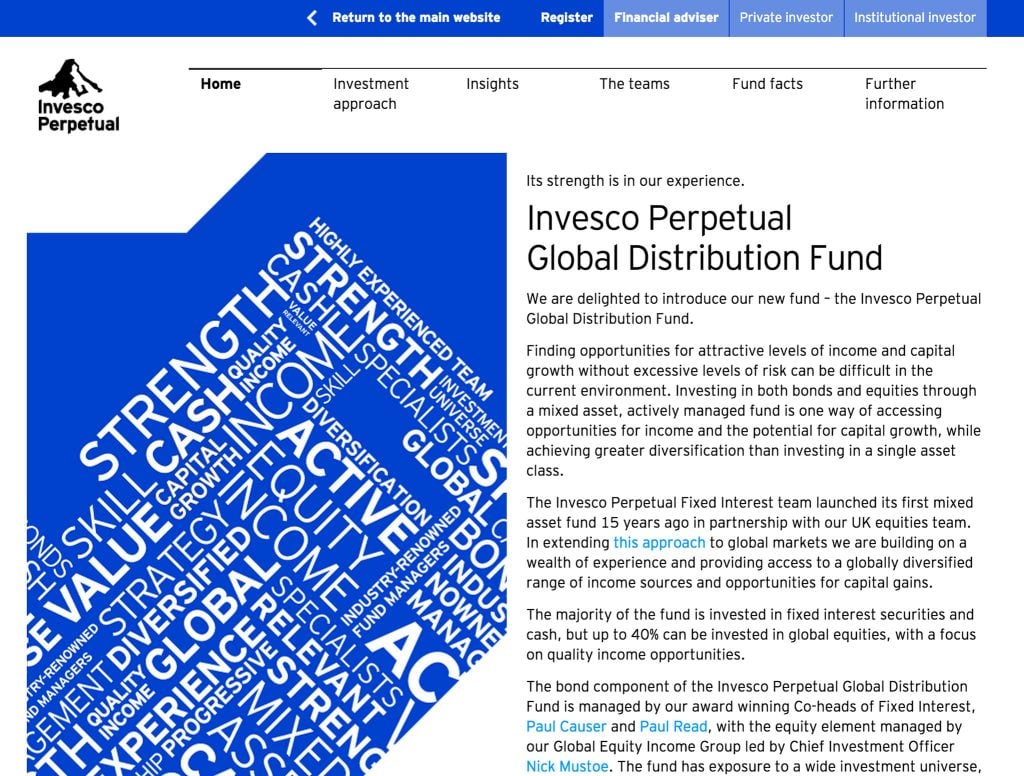Navigate to The teams section
This screenshot has height=776, width=1024.
tap(634, 84)
